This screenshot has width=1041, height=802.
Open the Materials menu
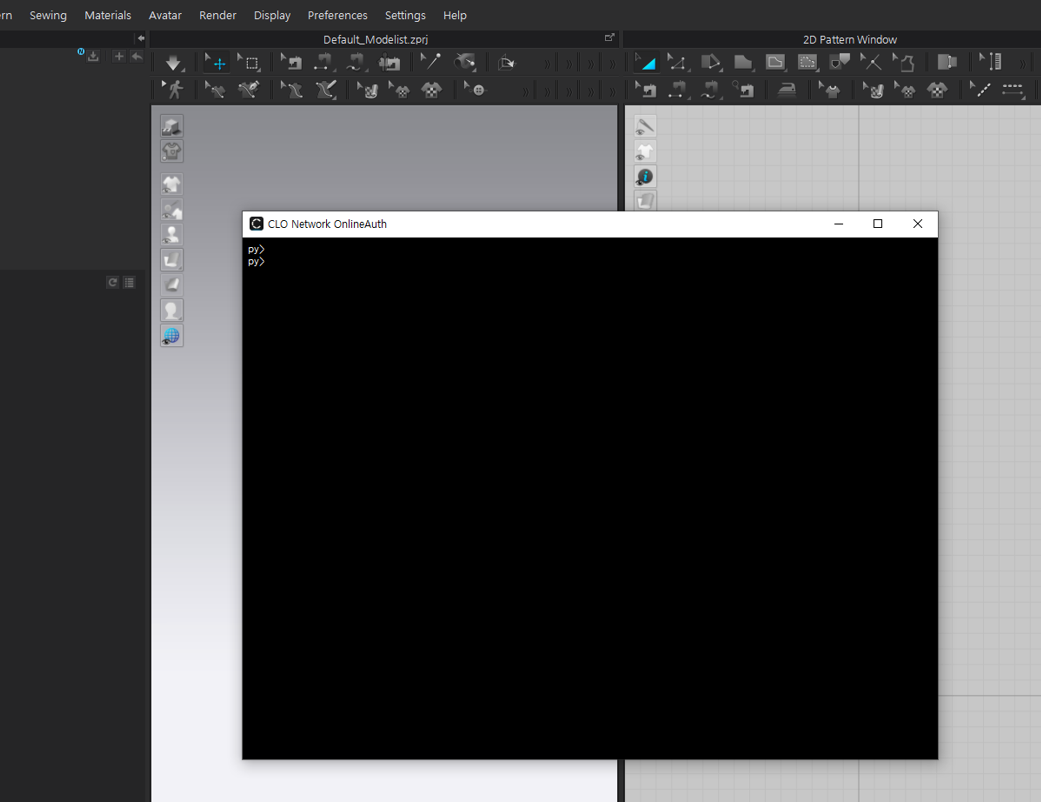(108, 15)
